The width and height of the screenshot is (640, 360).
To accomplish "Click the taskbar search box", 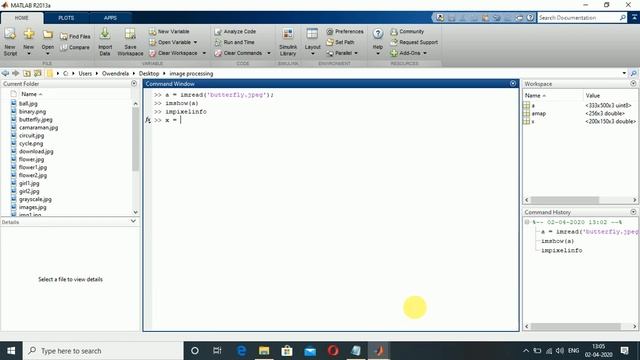I will point(103,351).
